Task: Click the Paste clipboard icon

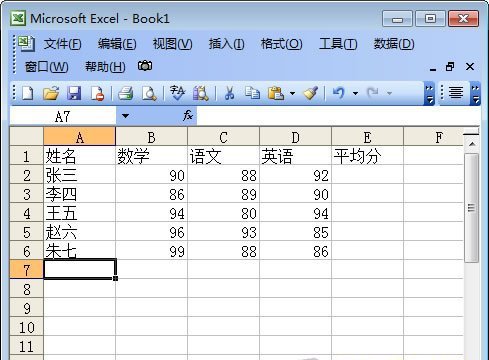Action: [276, 93]
